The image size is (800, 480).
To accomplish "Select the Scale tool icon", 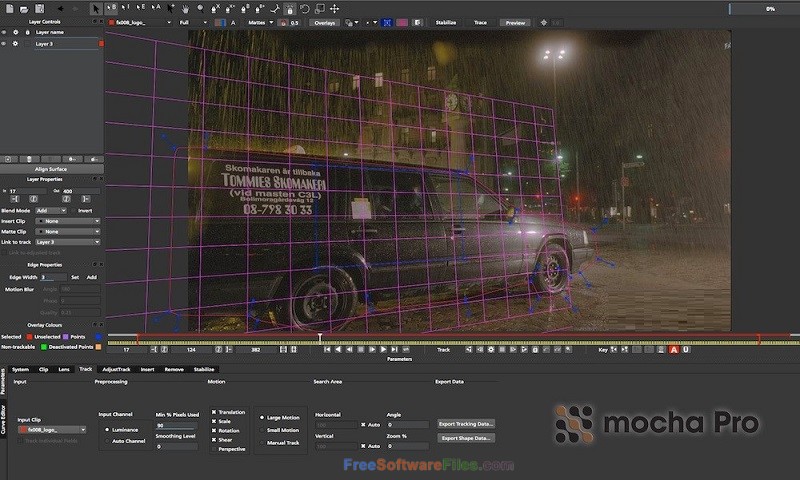I will (x=319, y=9).
